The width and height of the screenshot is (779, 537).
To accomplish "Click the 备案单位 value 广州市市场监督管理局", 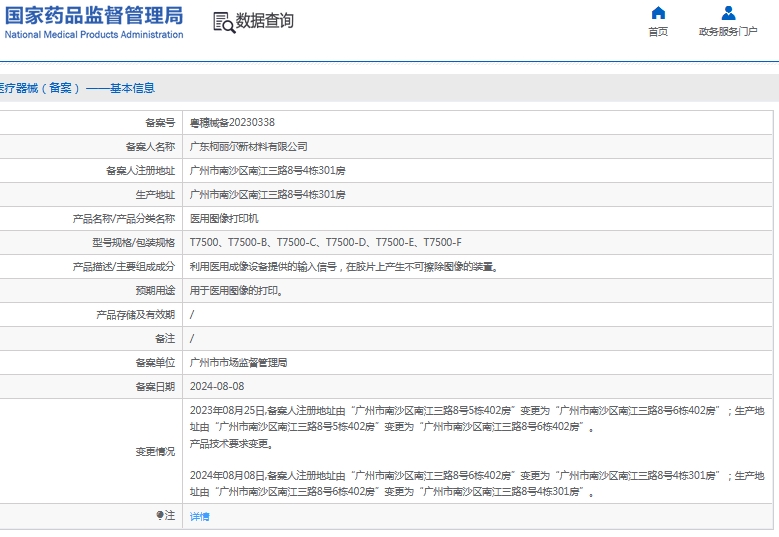I will tap(238, 363).
